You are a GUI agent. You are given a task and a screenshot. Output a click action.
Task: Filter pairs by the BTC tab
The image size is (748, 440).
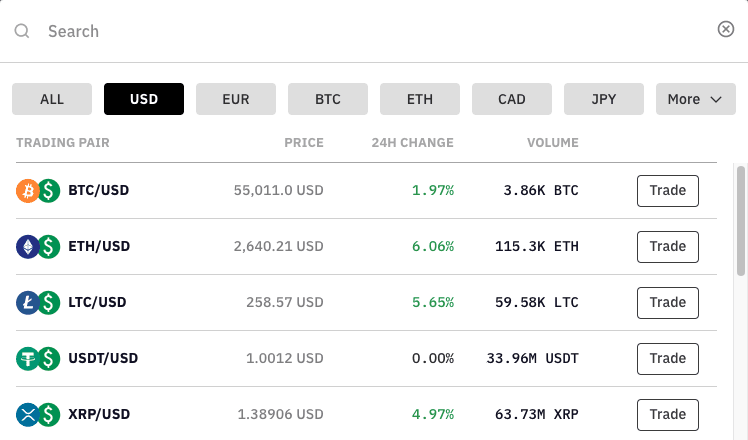pyautogui.click(x=328, y=99)
